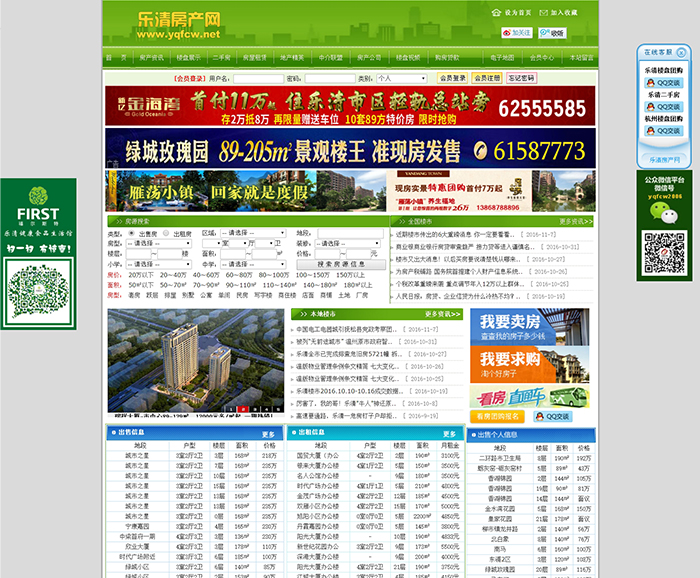
Task: Open QQ交谈 under 乐清二手房
Action: (x=664, y=107)
